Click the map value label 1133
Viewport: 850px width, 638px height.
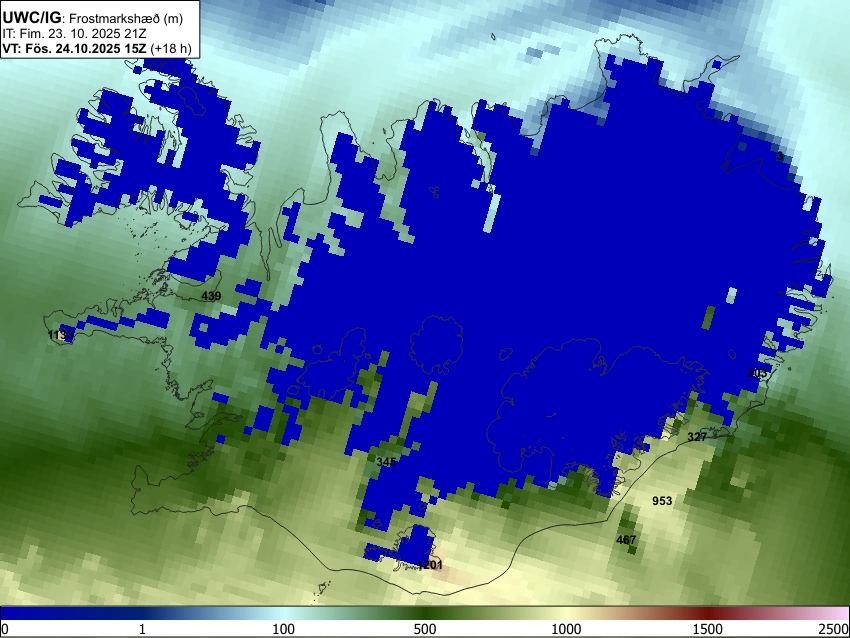point(60,335)
